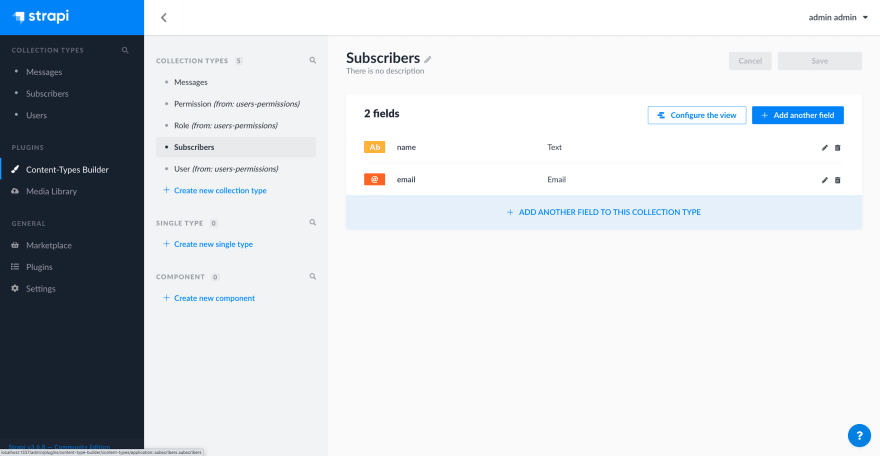Open Marketplace
Viewport: 880px width, 456px height.
click(49, 245)
